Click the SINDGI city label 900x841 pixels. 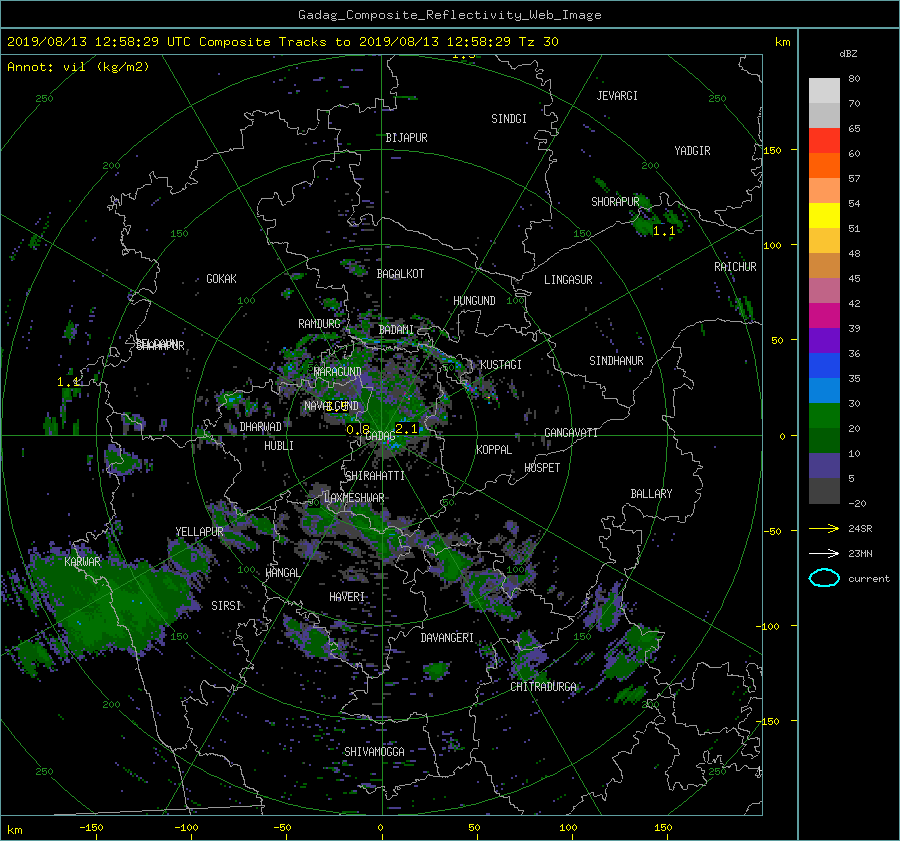tap(509, 119)
